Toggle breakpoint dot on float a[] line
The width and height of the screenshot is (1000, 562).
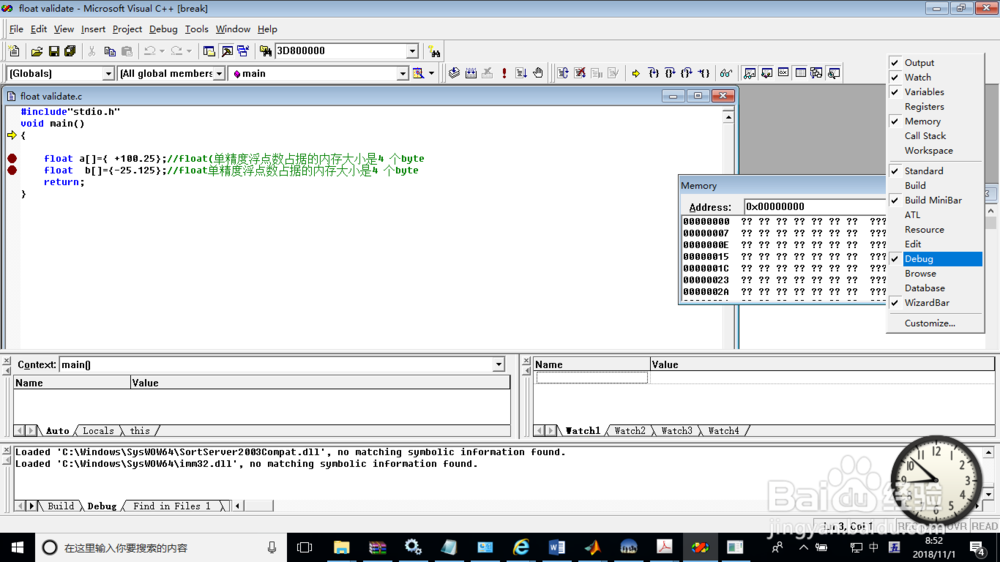(11, 158)
